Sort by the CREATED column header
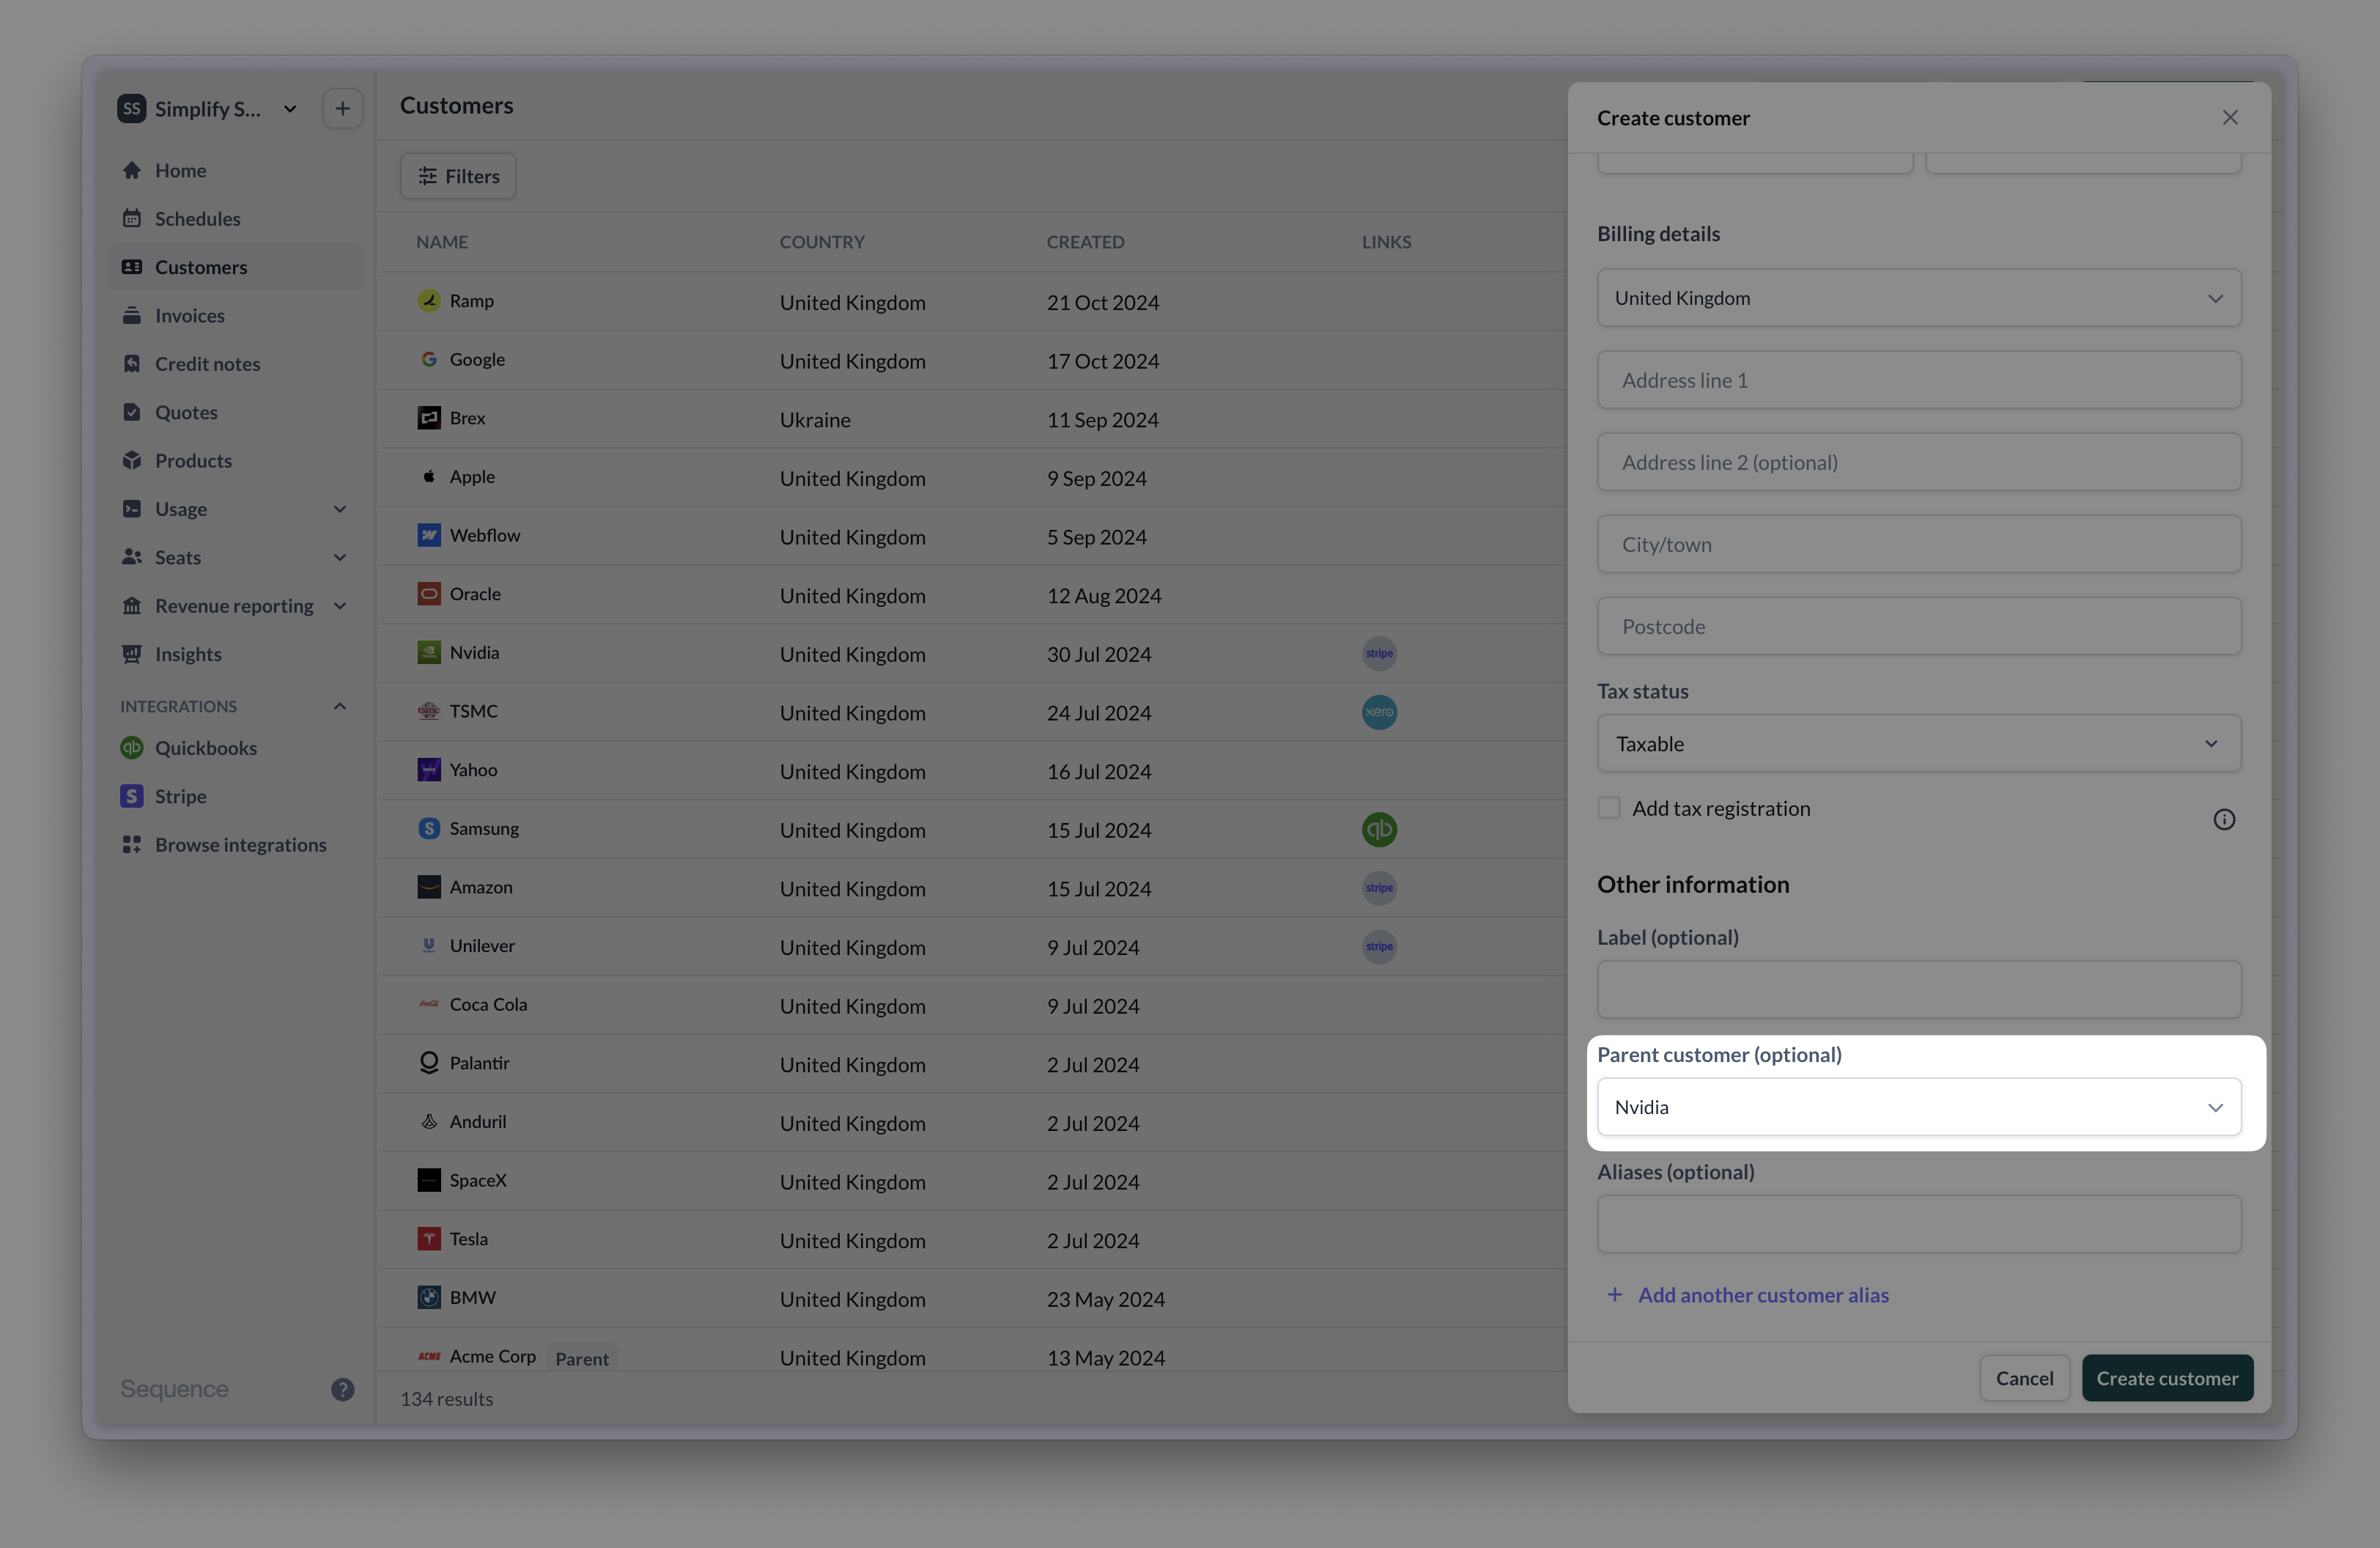Screen dimensions: 2380x1548 tap(1085, 242)
